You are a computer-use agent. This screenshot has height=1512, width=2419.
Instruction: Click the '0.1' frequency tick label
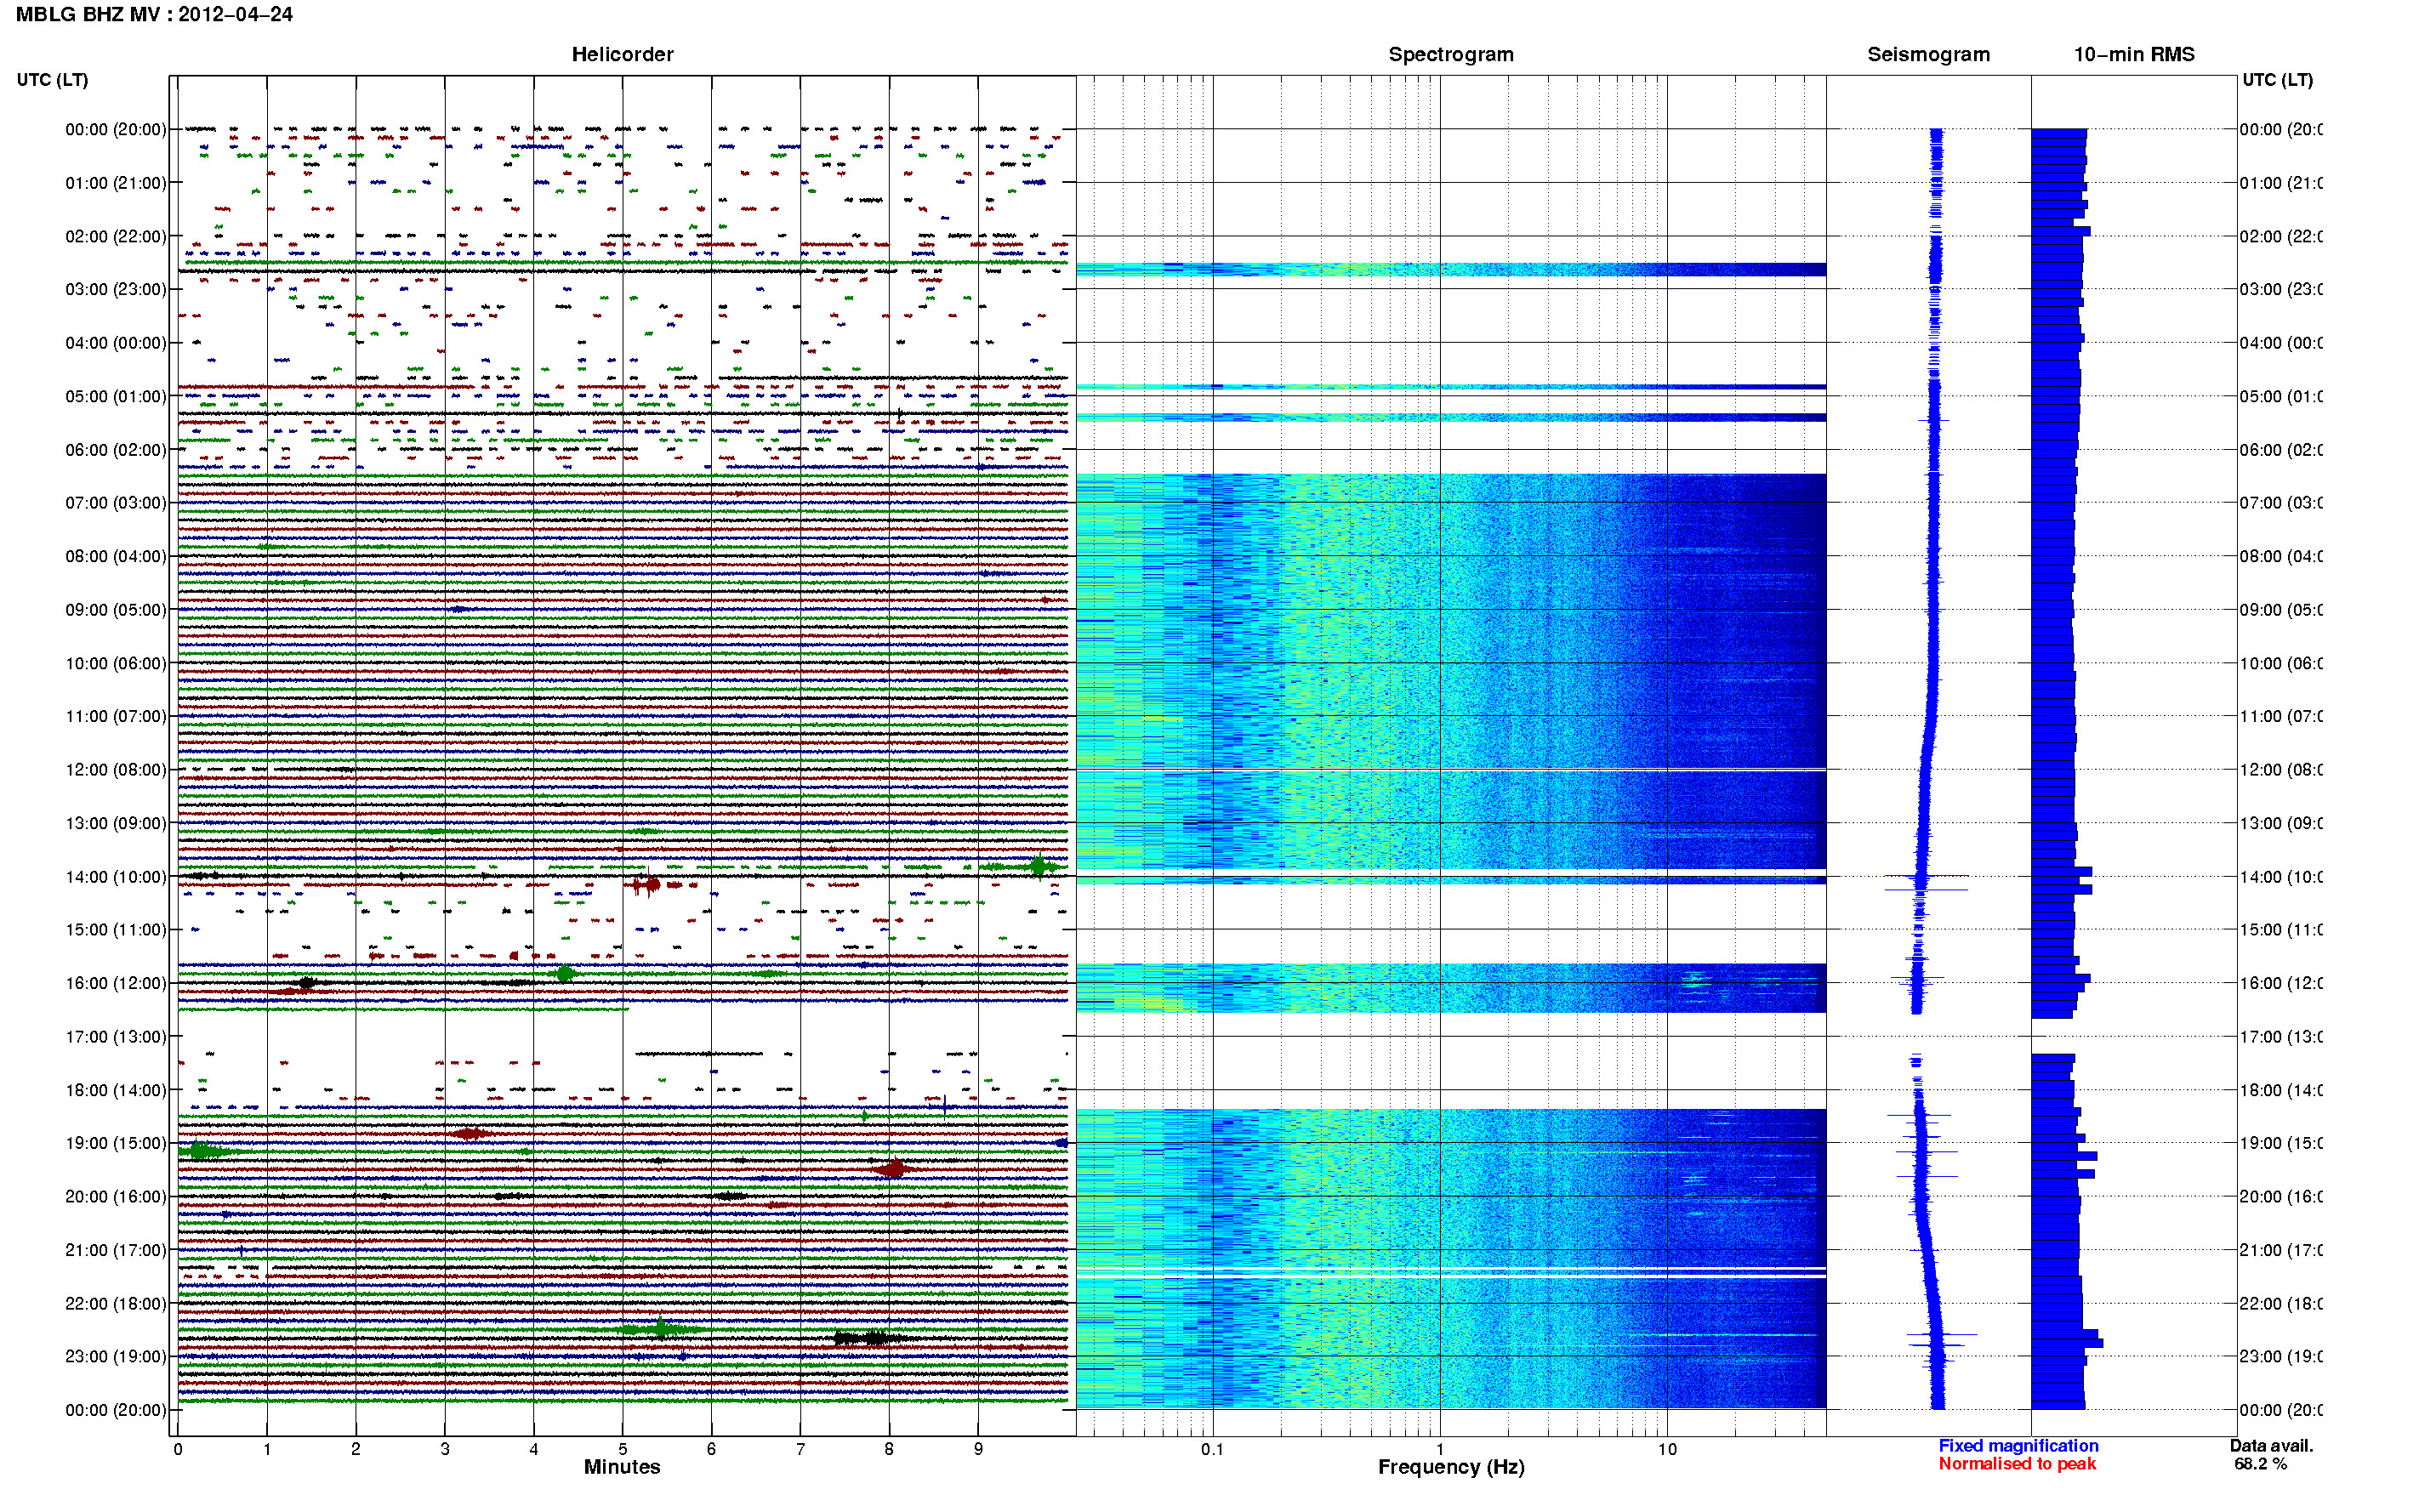click(1212, 1449)
